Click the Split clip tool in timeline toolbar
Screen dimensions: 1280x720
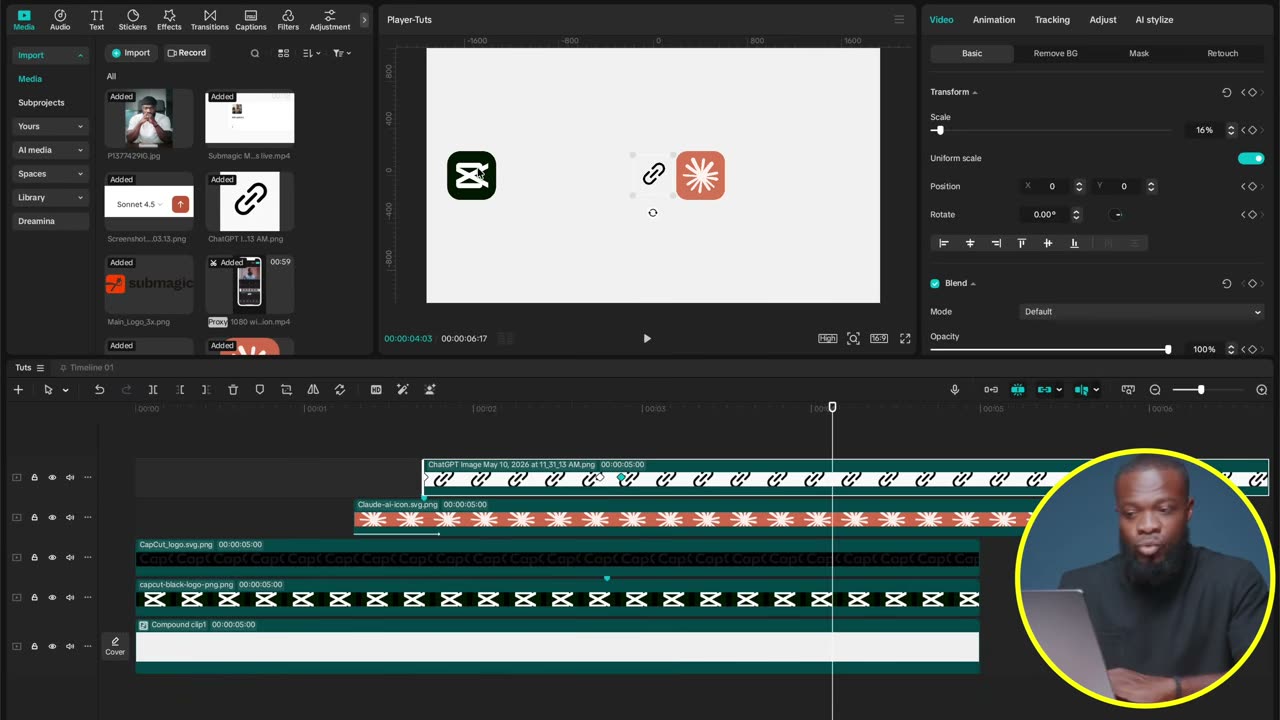[153, 390]
